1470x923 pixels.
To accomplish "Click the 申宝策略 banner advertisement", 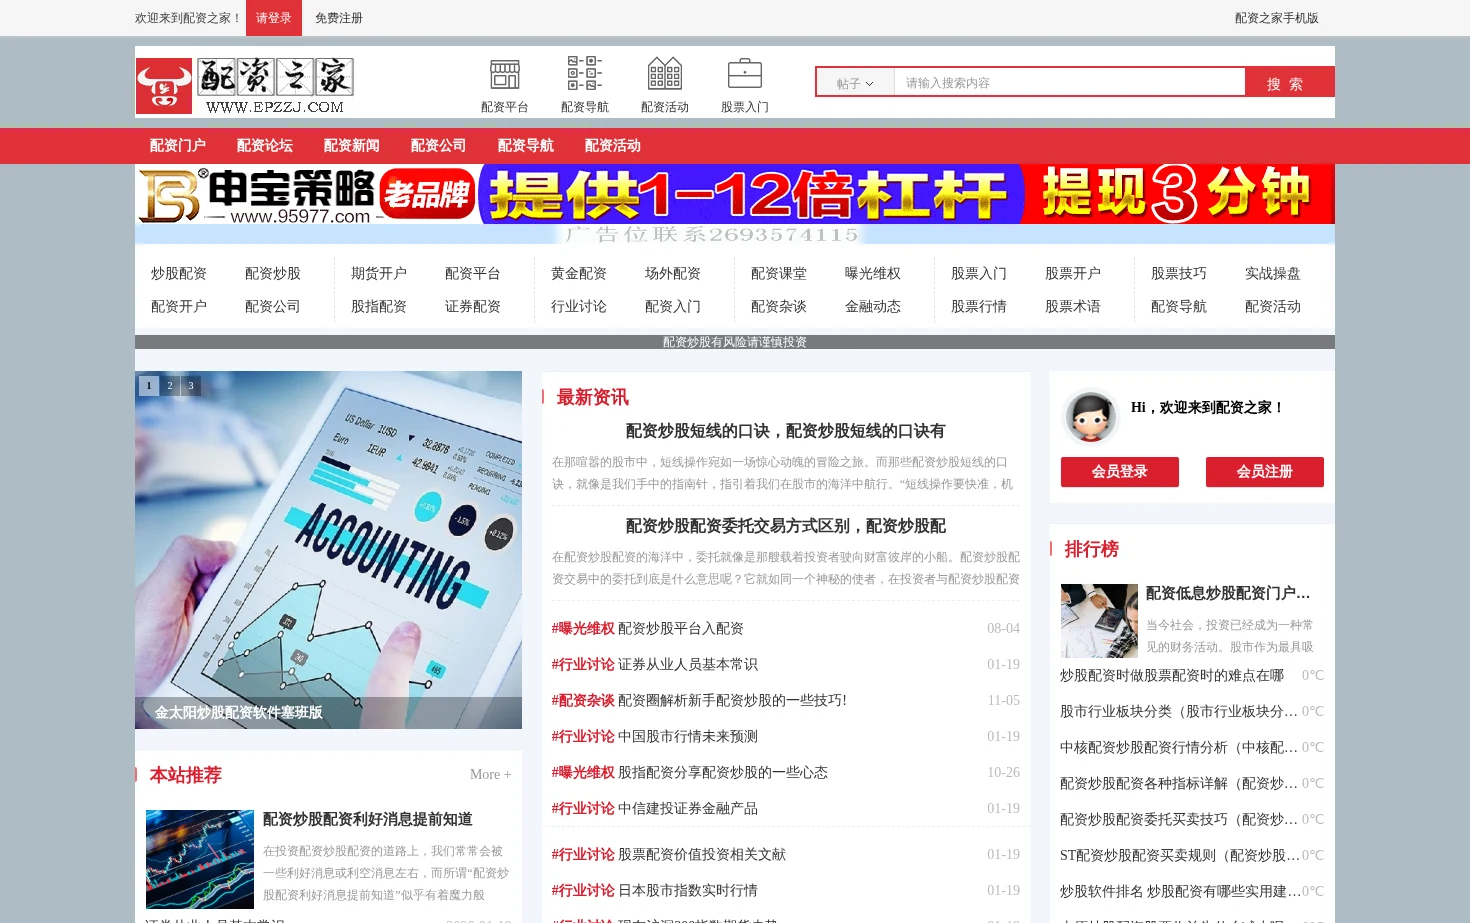I will pos(735,194).
